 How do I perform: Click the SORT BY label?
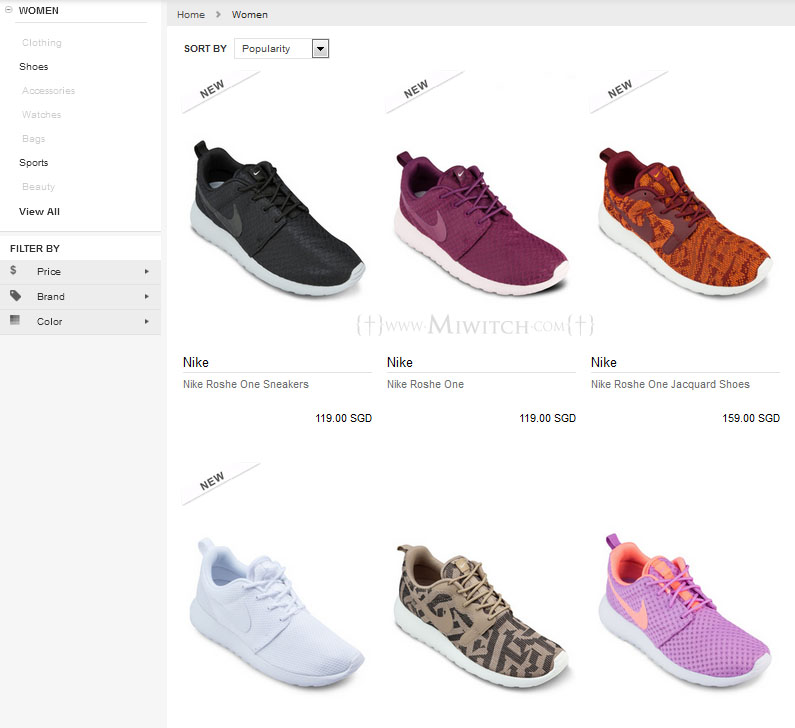[205, 49]
